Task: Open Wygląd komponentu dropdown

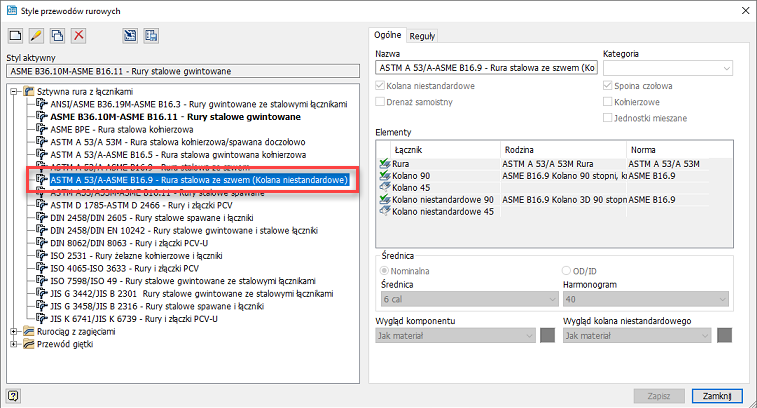Action: click(x=455, y=335)
